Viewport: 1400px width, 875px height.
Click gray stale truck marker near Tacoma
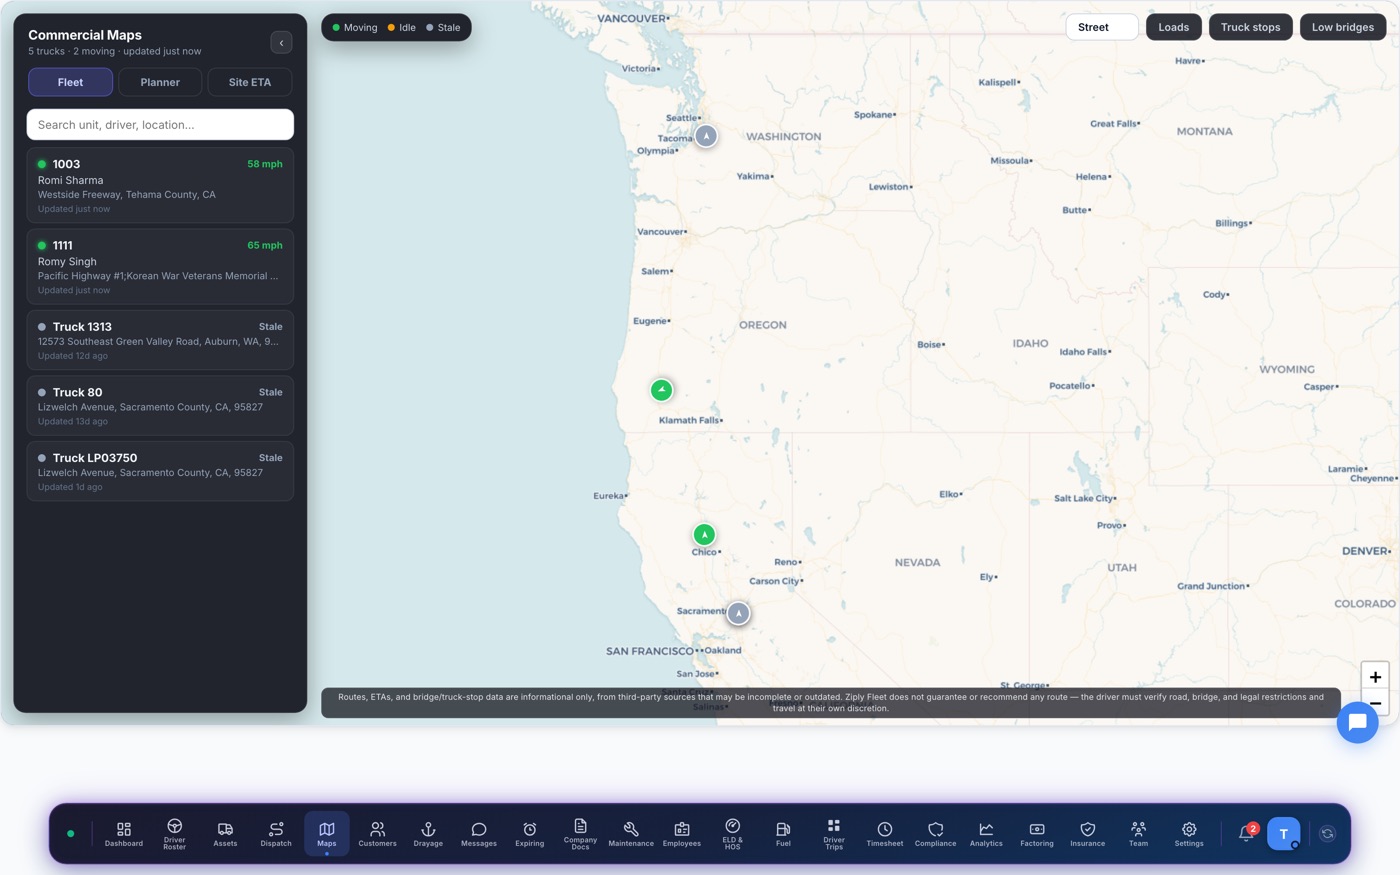point(706,136)
